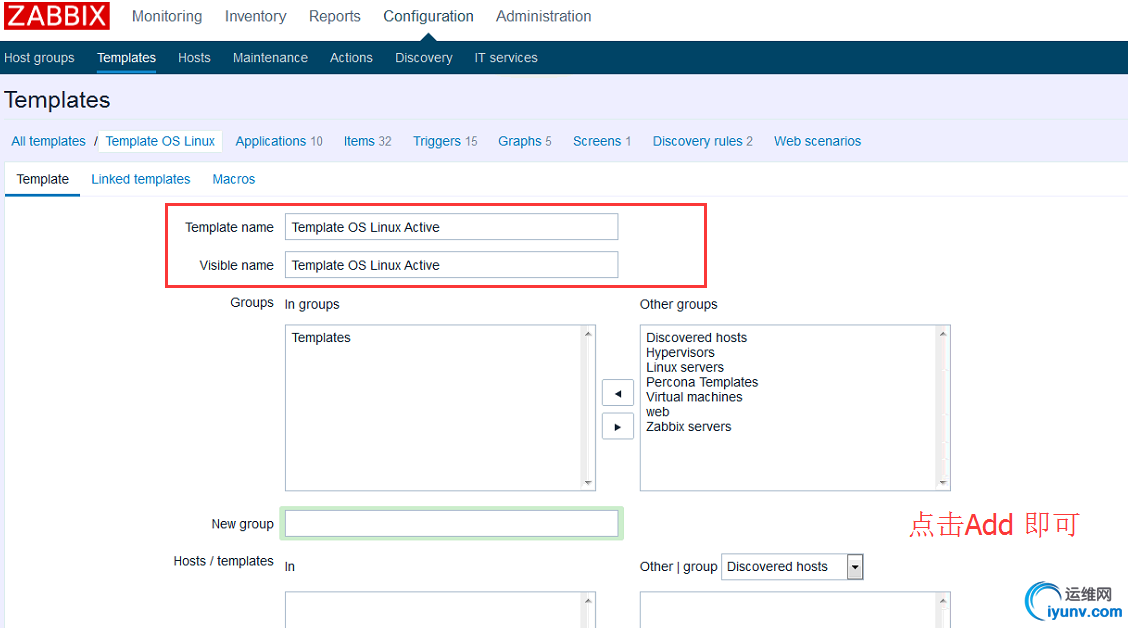
Task: Focus the New group field
Action: [x=451, y=524]
